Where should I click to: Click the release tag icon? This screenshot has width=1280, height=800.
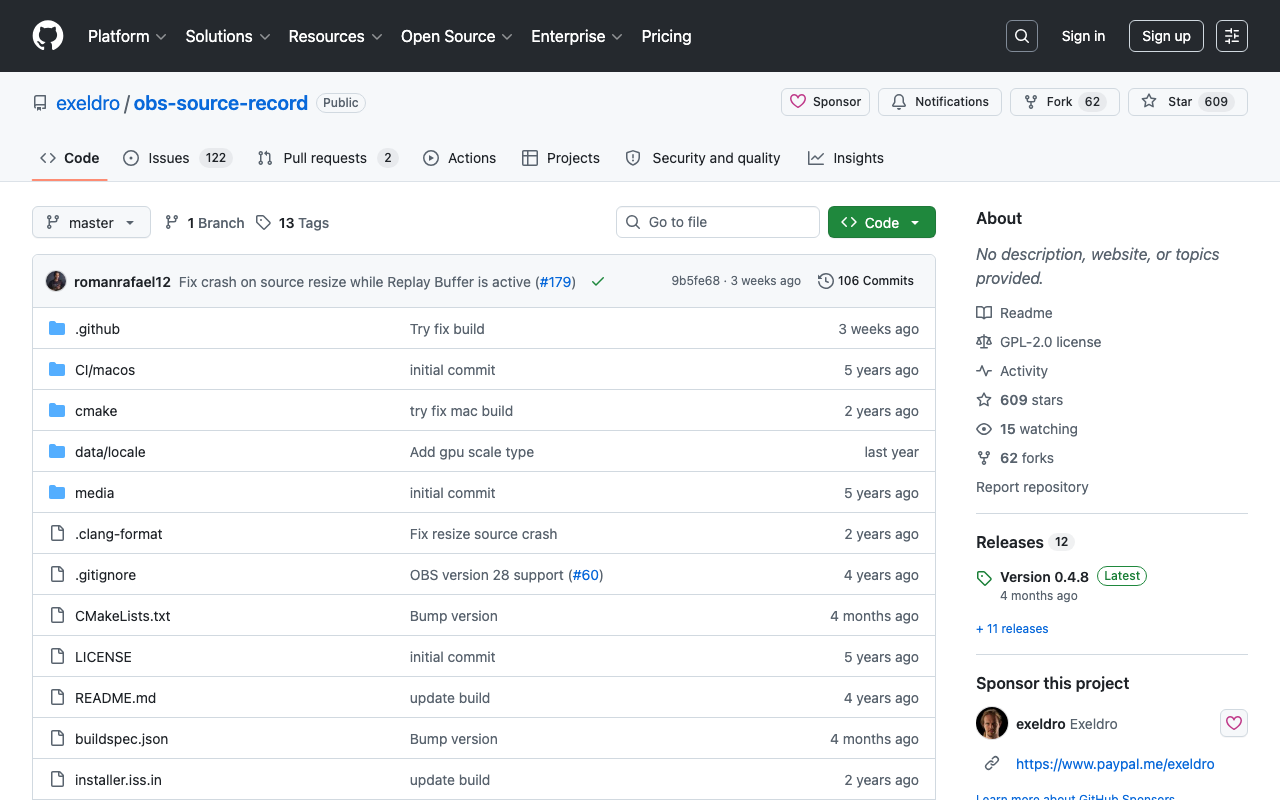pos(984,578)
